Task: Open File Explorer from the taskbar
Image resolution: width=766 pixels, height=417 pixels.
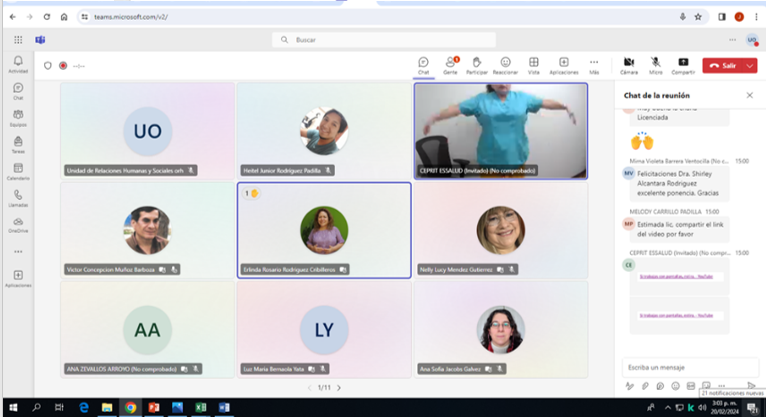Action: [107, 407]
